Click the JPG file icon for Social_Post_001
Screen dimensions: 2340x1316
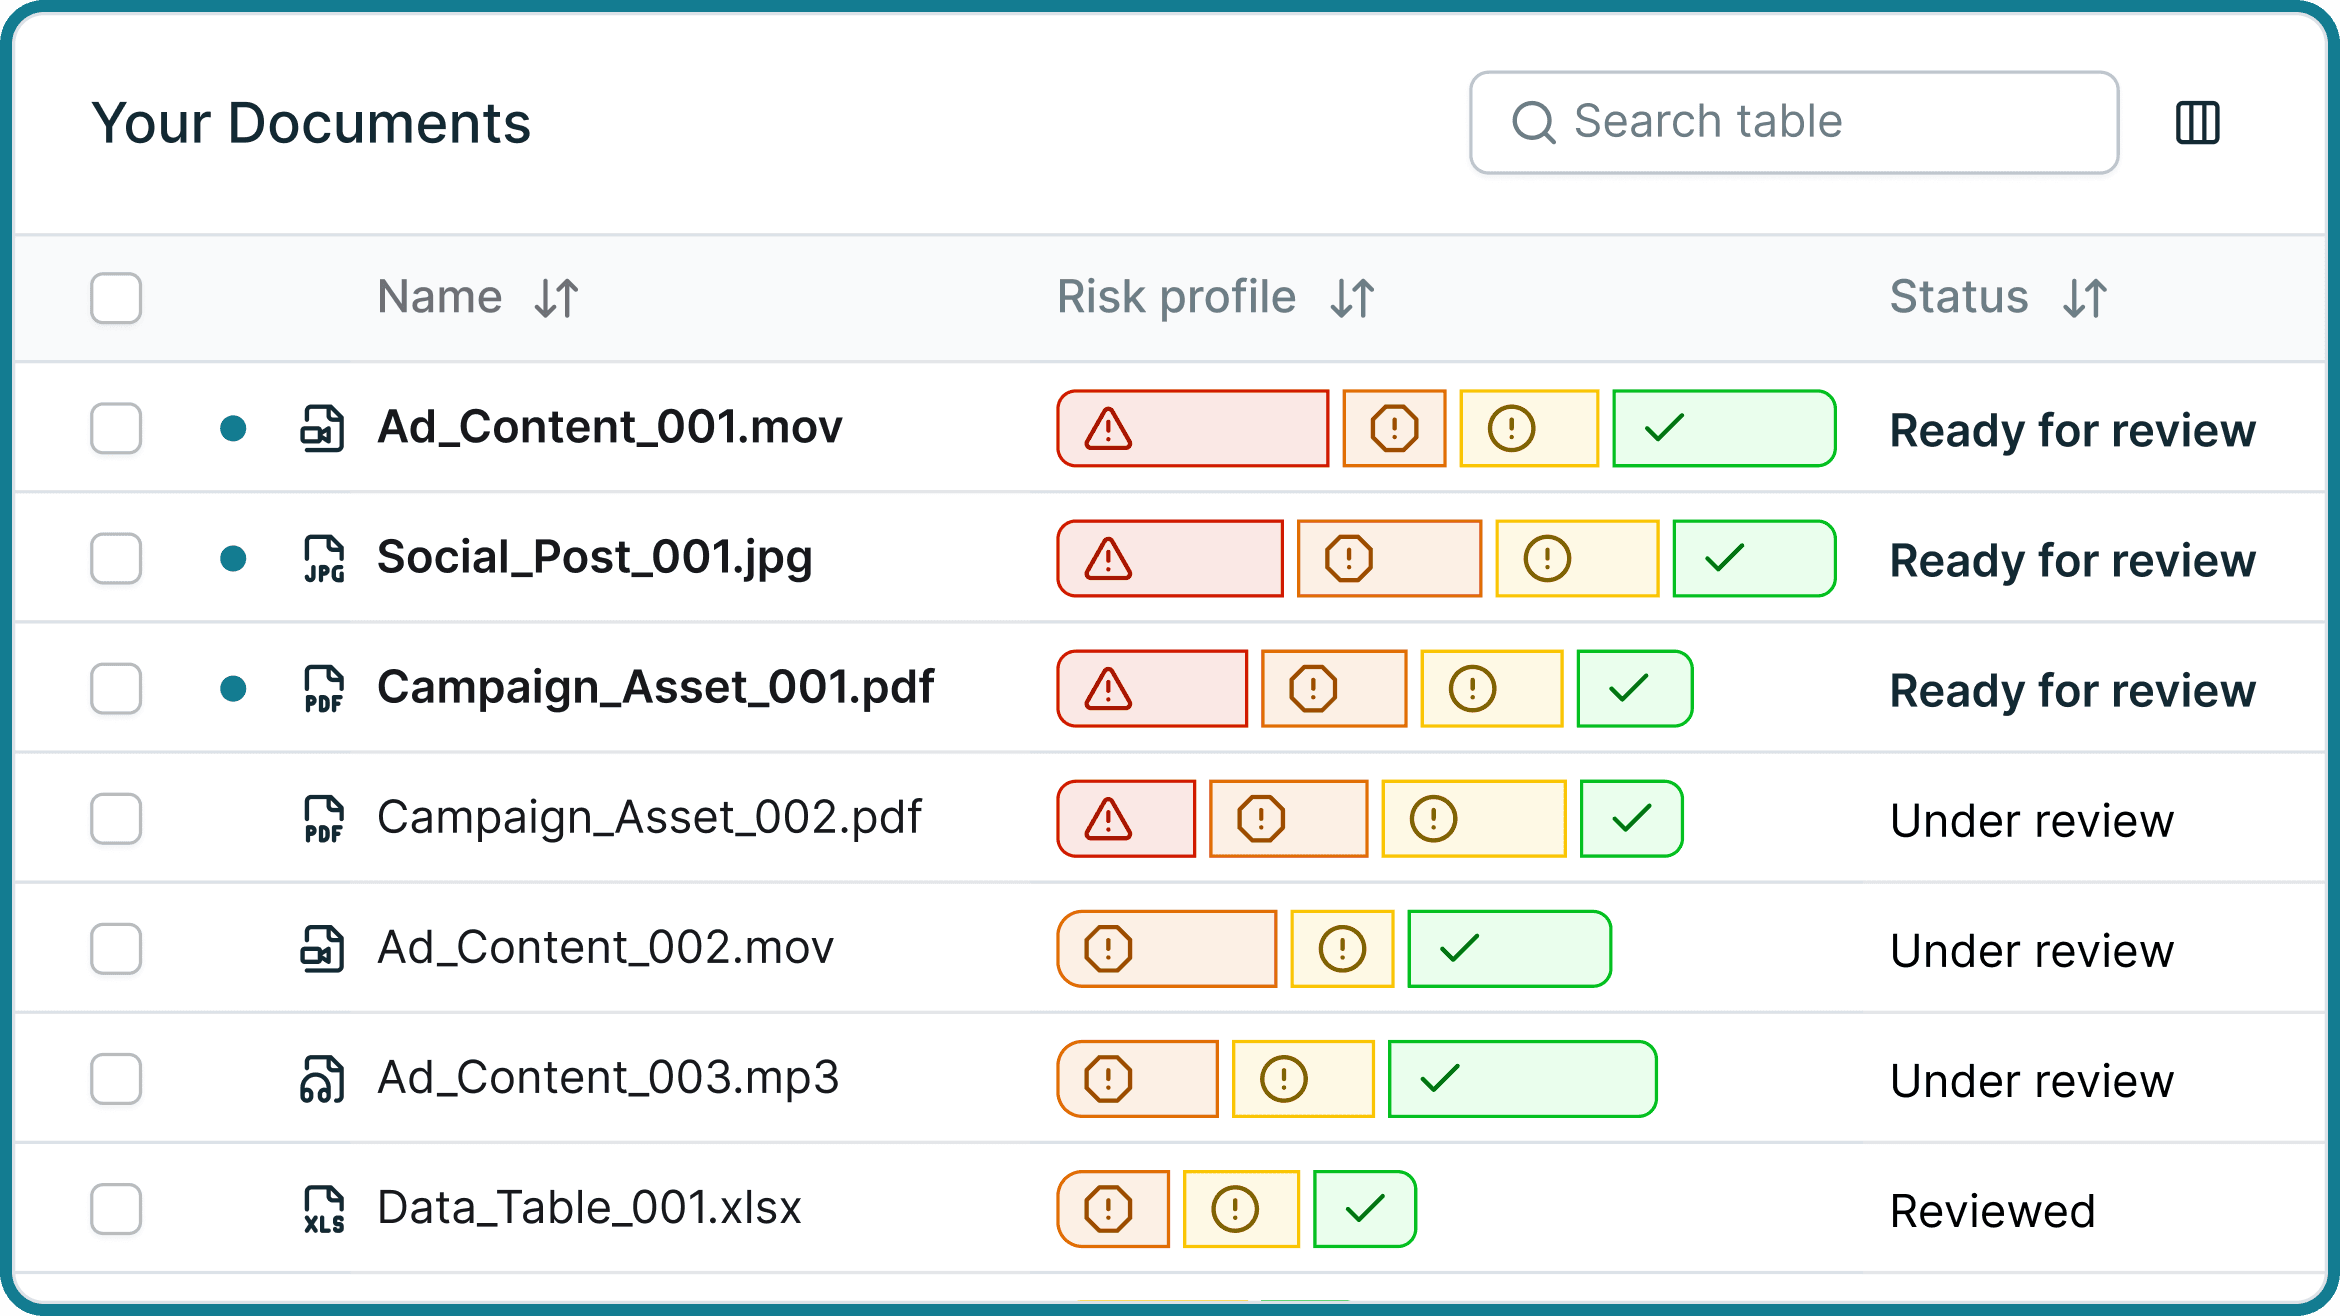[323, 559]
